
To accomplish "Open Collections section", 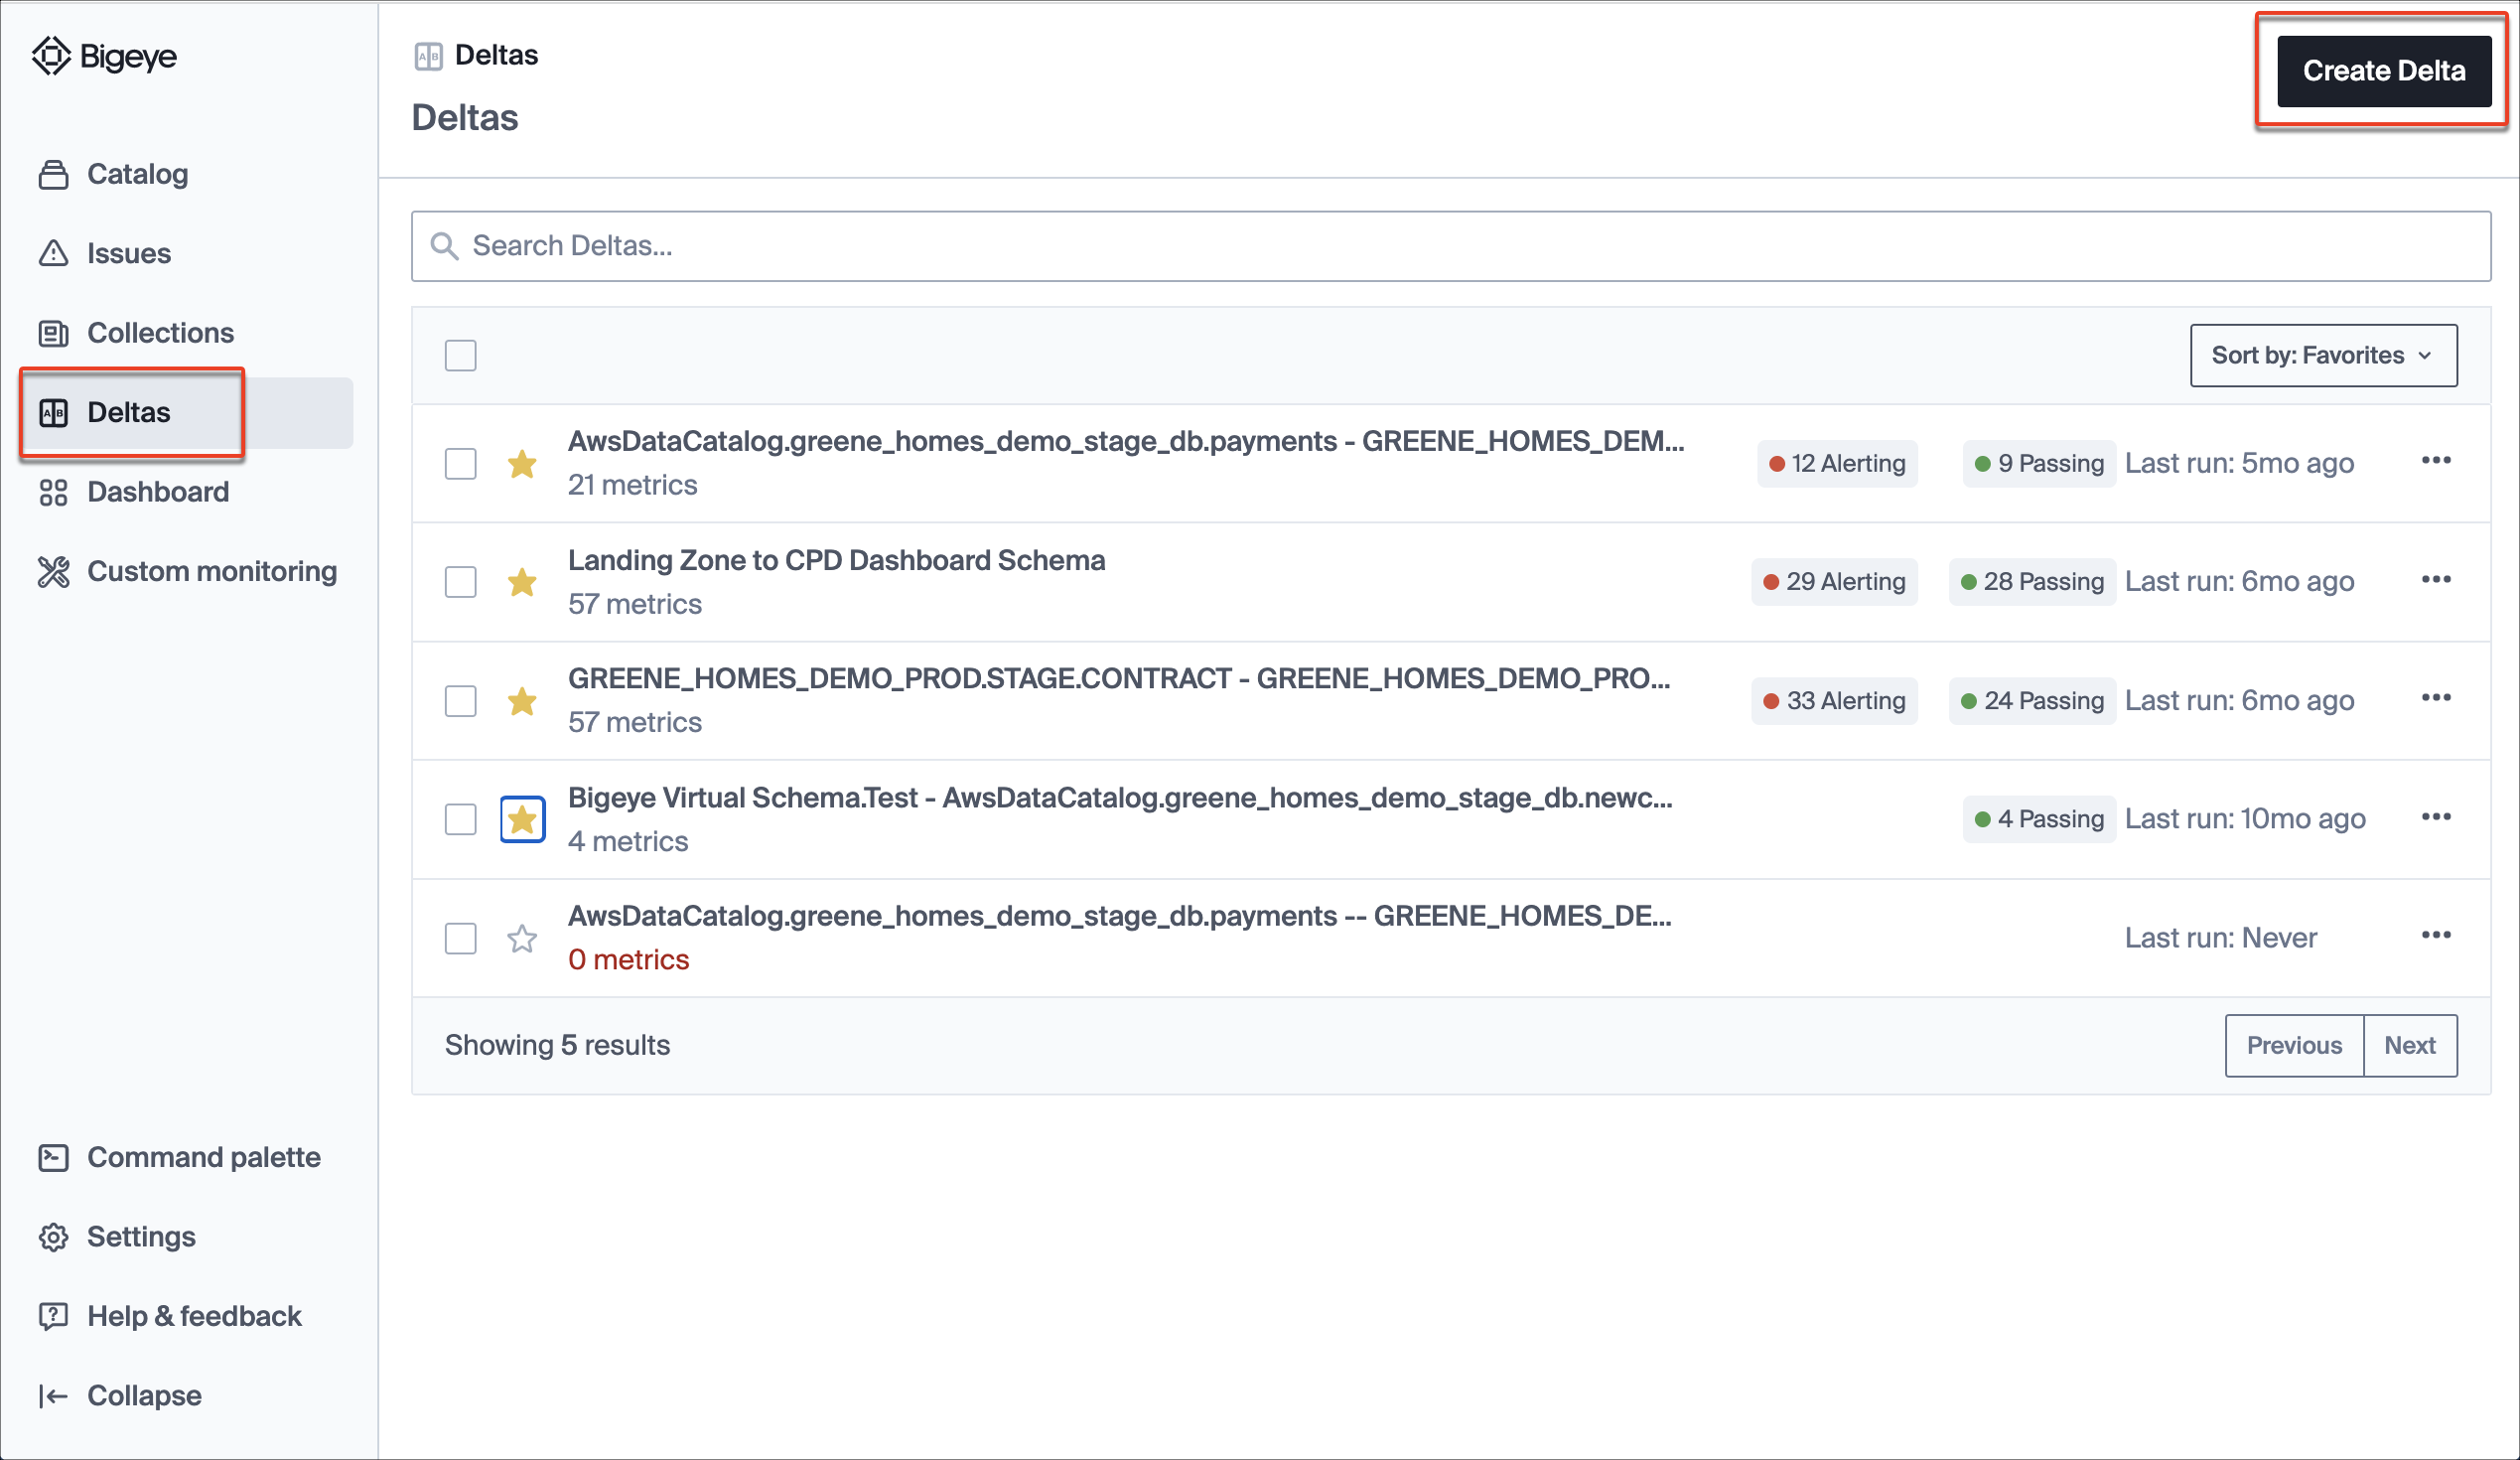I will coord(162,330).
